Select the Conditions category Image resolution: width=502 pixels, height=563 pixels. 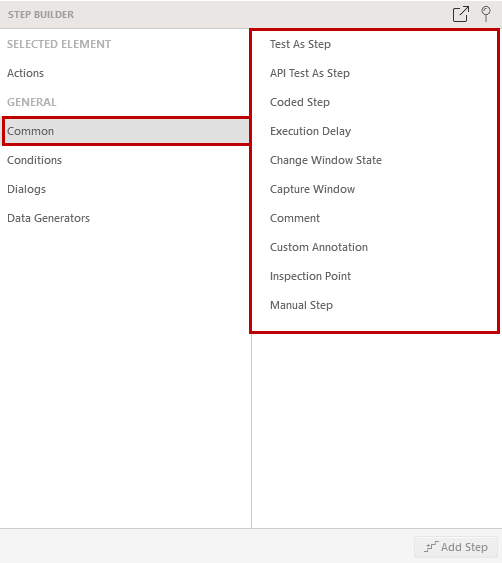(x=34, y=160)
